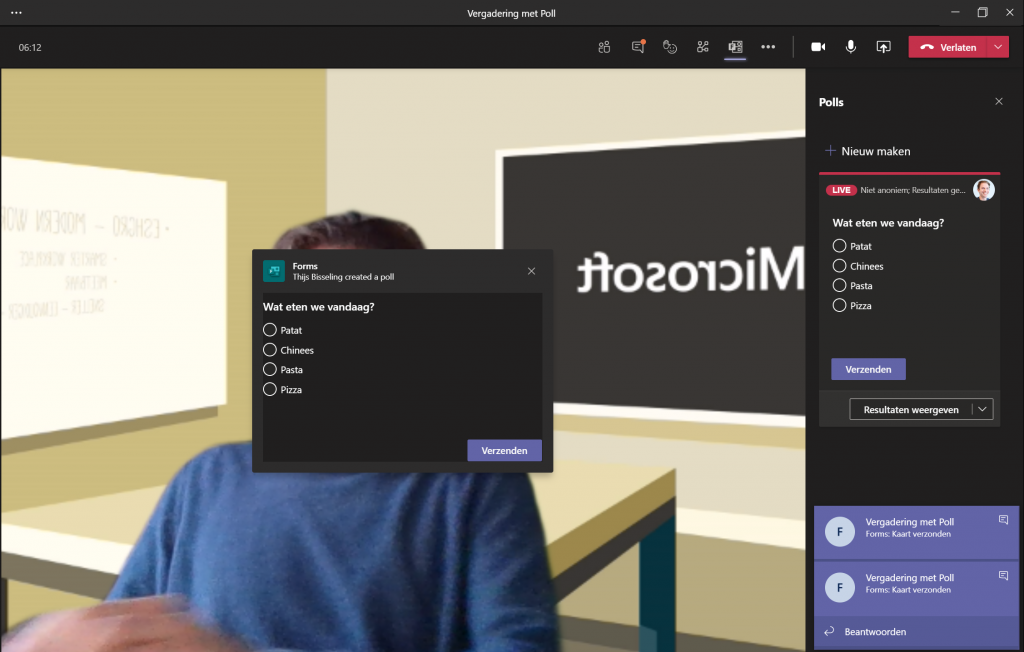Click the F avatar on upper notification

[x=840, y=532]
